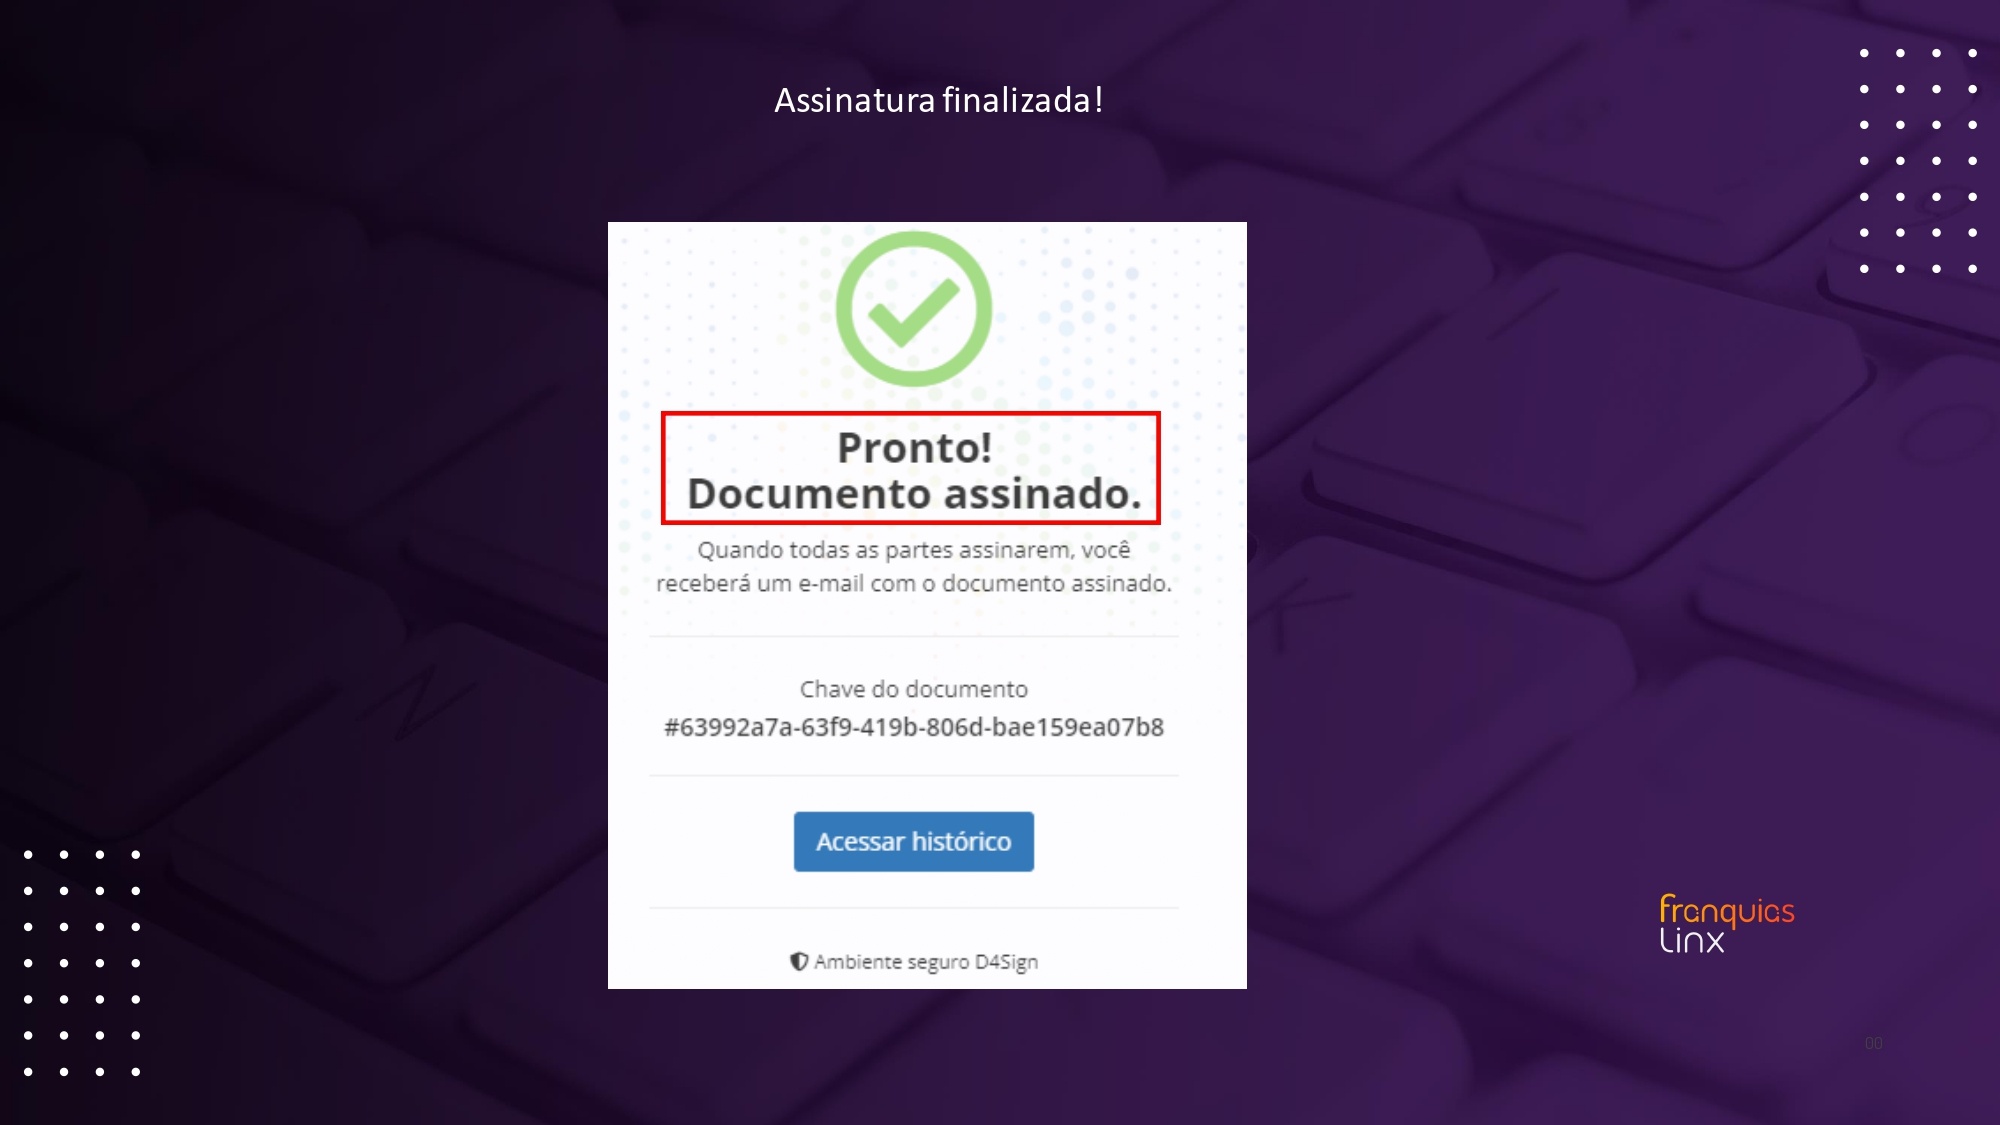Click the green checkmark circle icon
This screenshot has width=2000, height=1125.
(913, 309)
